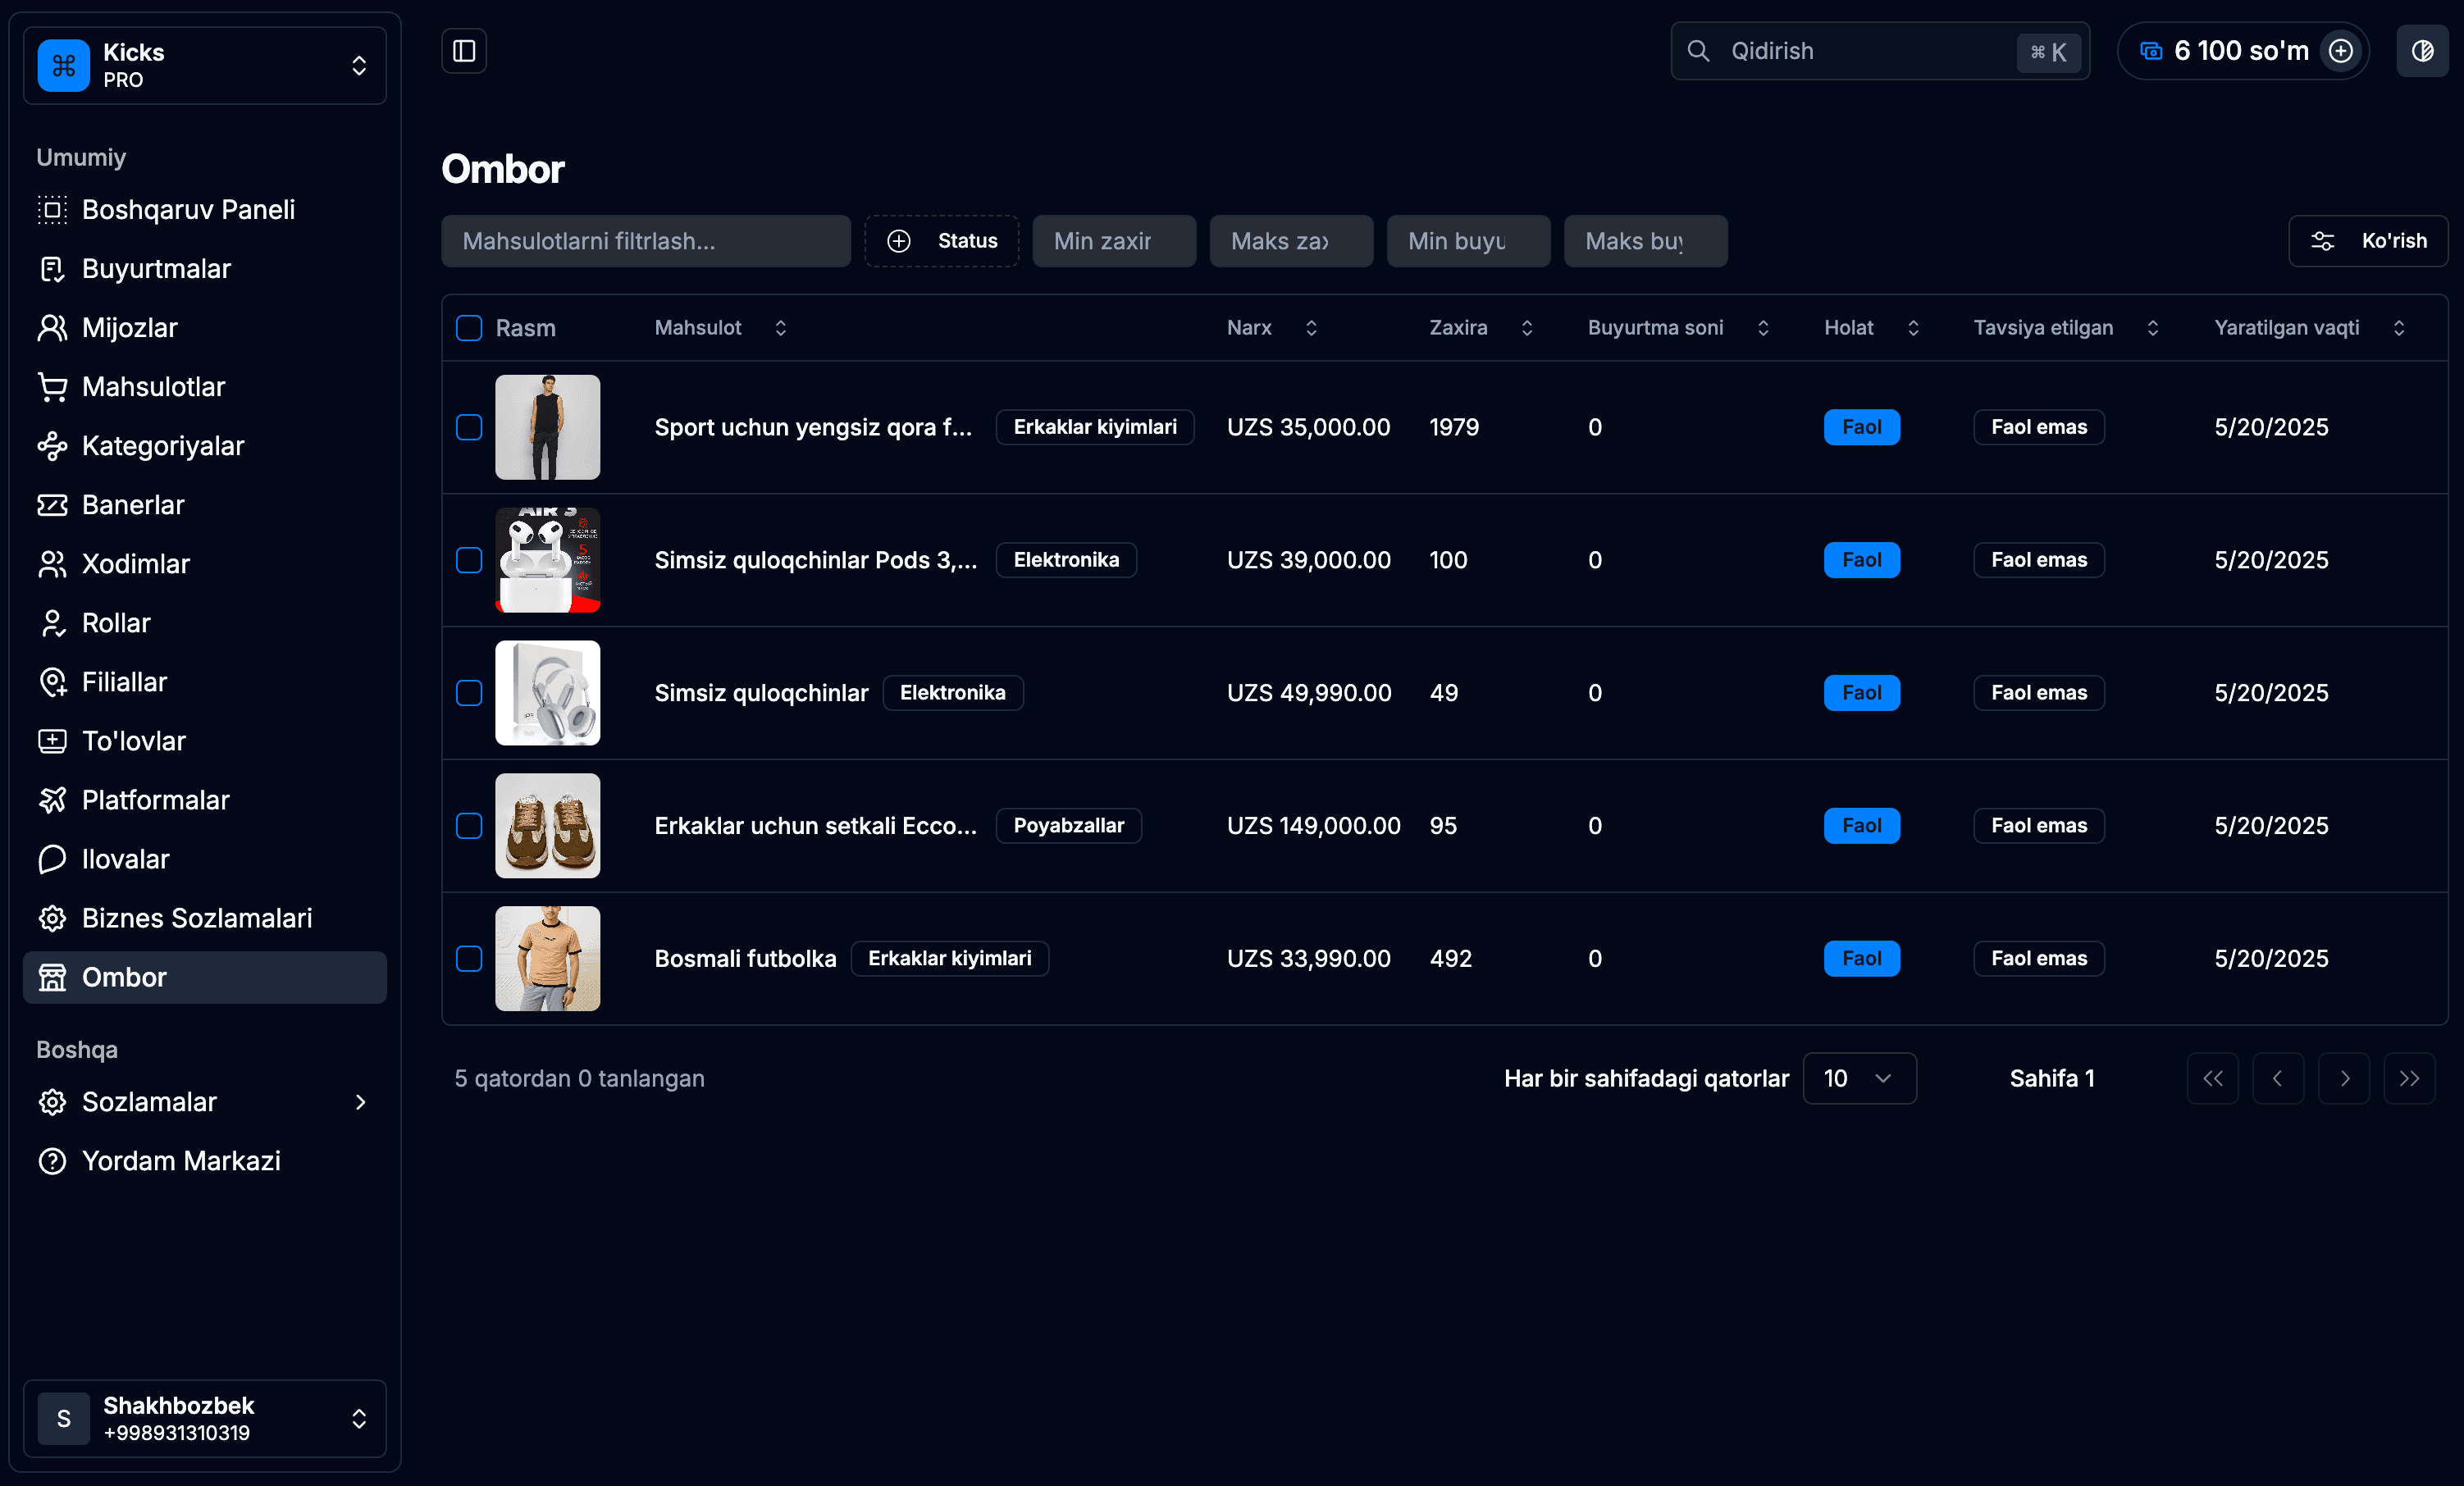
Task: Select the Platformalar sidebar icon
Action: [53, 799]
